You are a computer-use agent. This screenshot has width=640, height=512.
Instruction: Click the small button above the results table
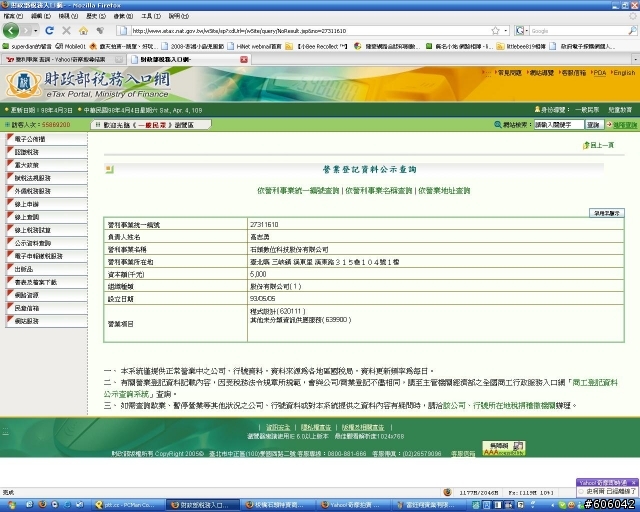(607, 213)
